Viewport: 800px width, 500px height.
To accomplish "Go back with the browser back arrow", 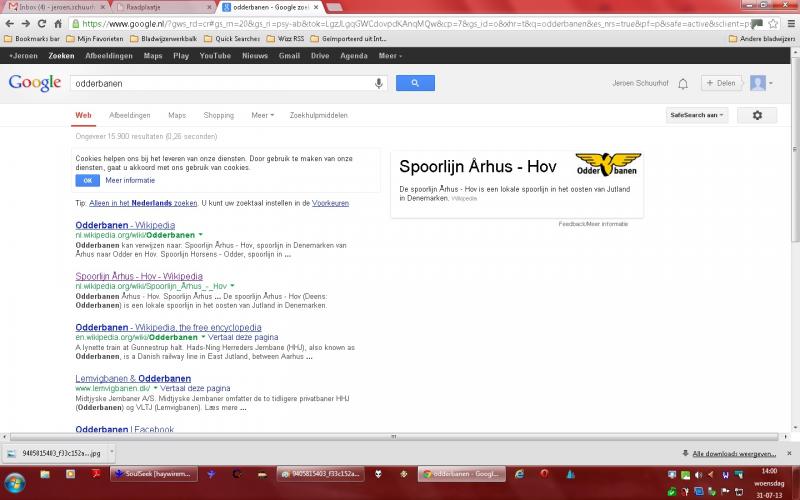I will coord(9,23).
